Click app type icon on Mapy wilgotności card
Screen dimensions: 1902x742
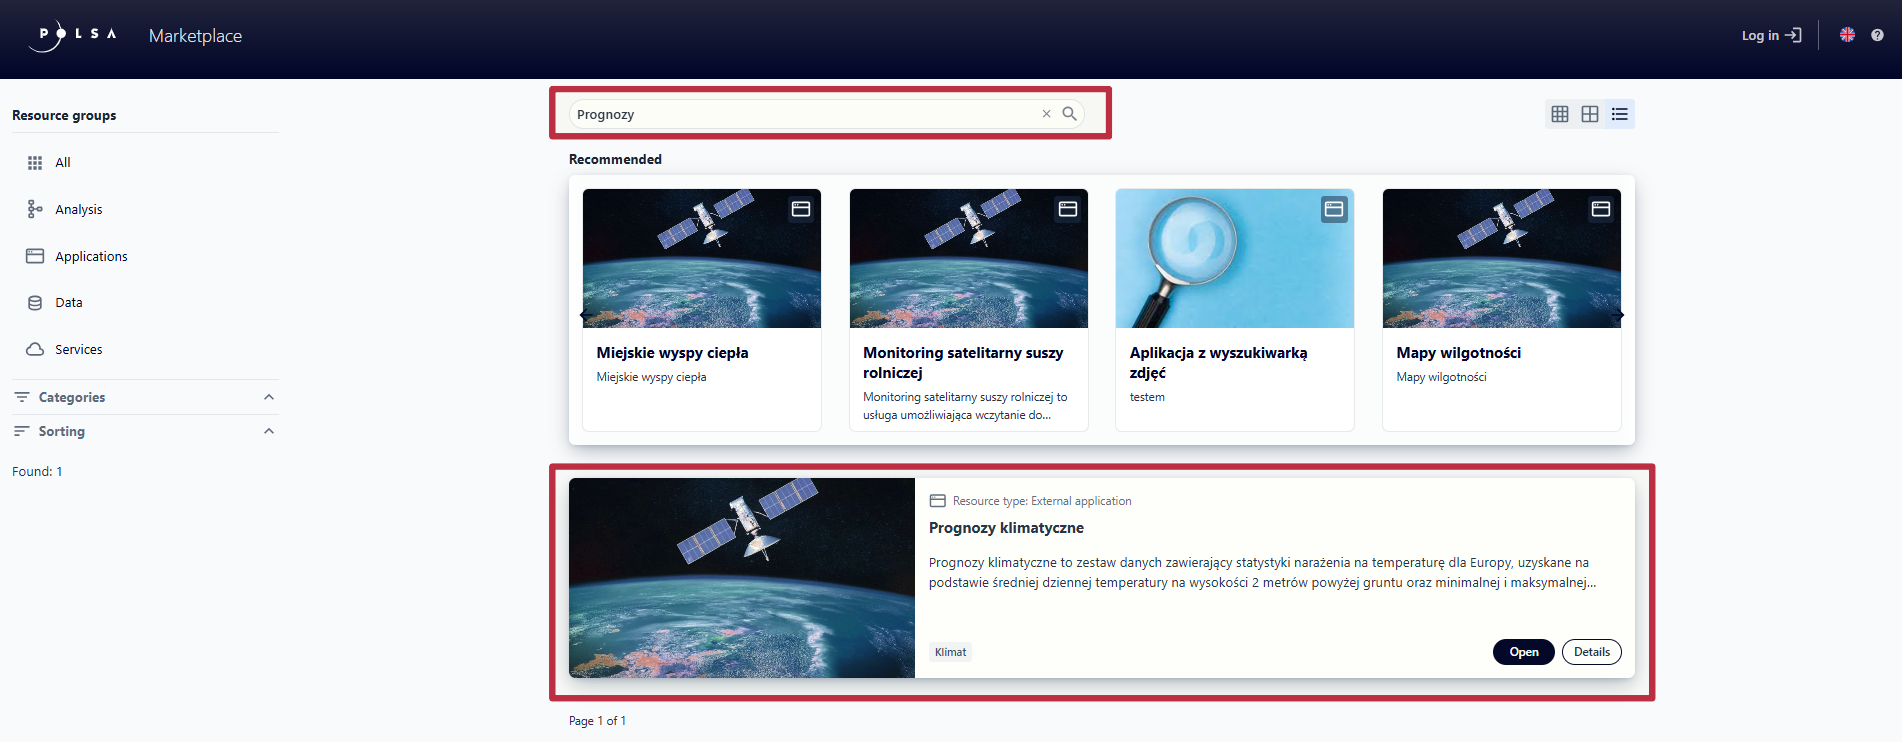(1601, 209)
